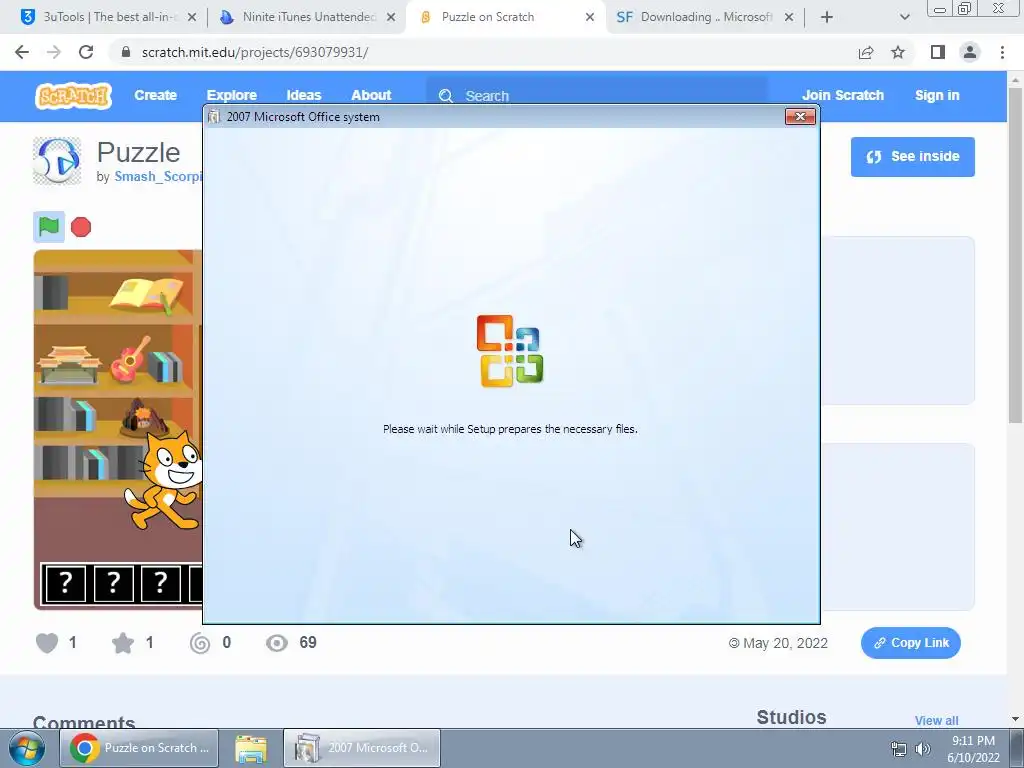Viewport: 1024px width, 768px height.
Task: Toggle Chrome side panel icon
Action: pyautogui.click(x=938, y=52)
